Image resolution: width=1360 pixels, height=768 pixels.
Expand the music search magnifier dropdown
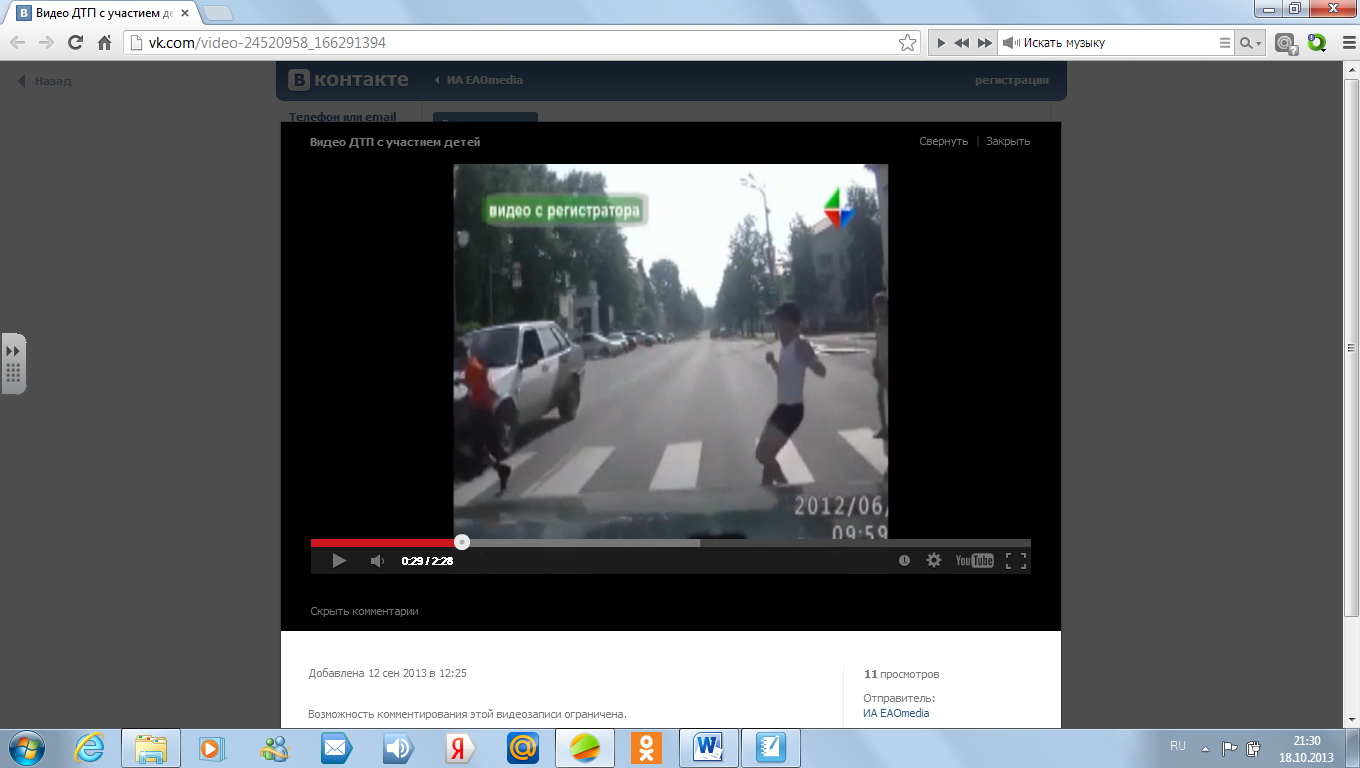click(1251, 43)
